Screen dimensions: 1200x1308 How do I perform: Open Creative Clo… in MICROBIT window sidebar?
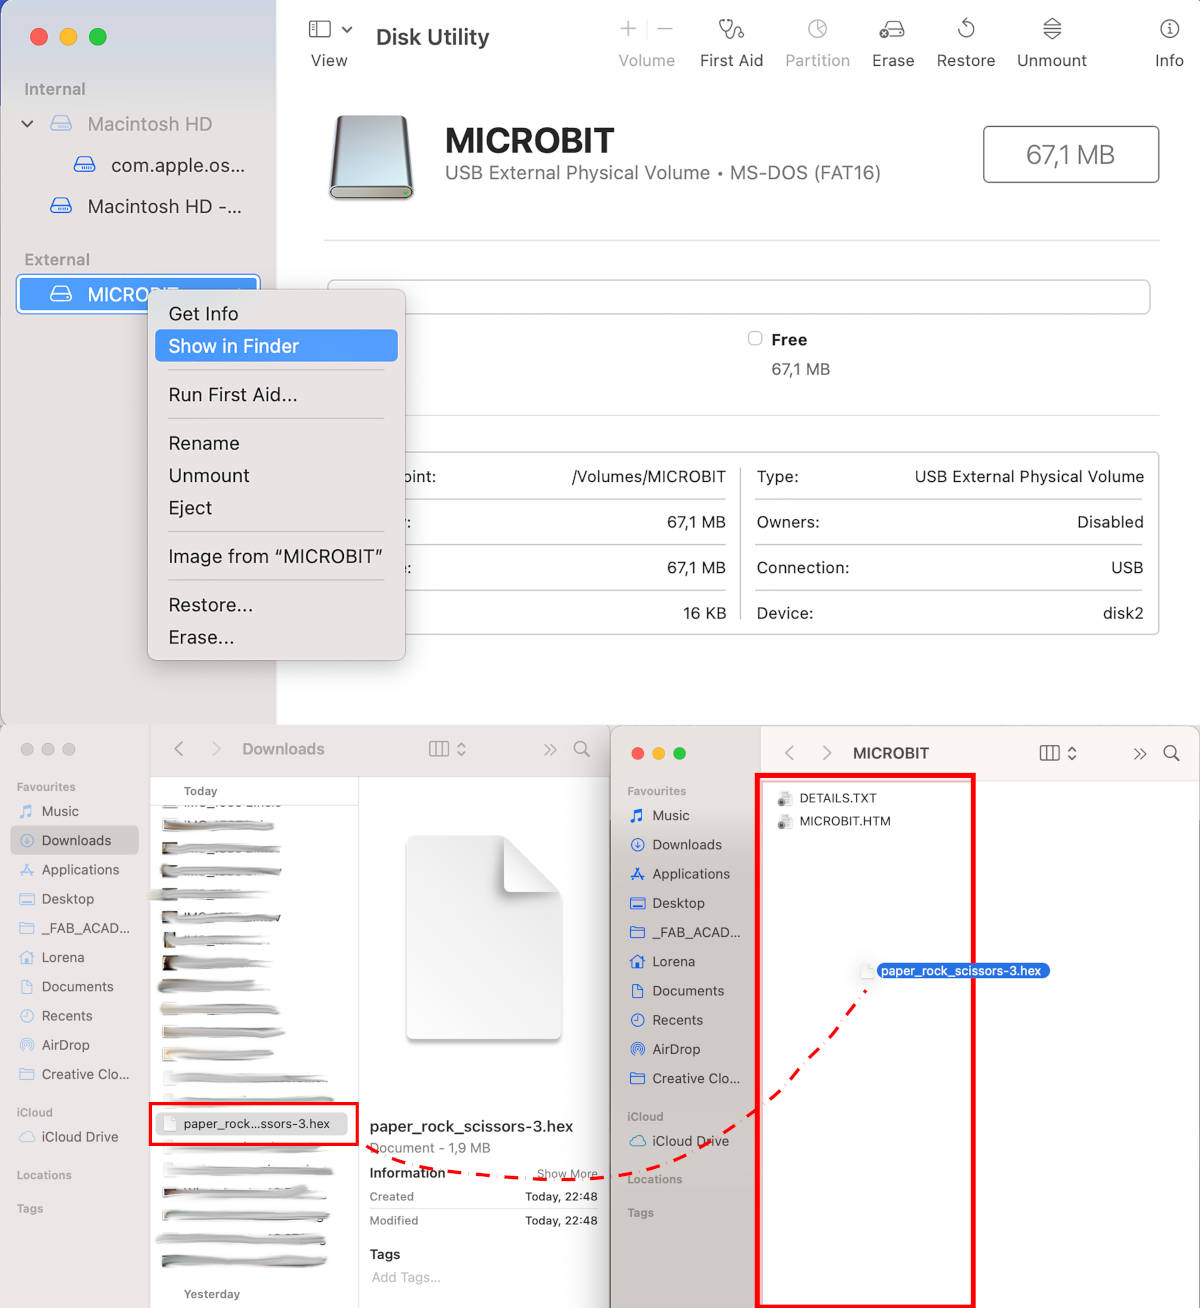pyautogui.click(x=686, y=1078)
